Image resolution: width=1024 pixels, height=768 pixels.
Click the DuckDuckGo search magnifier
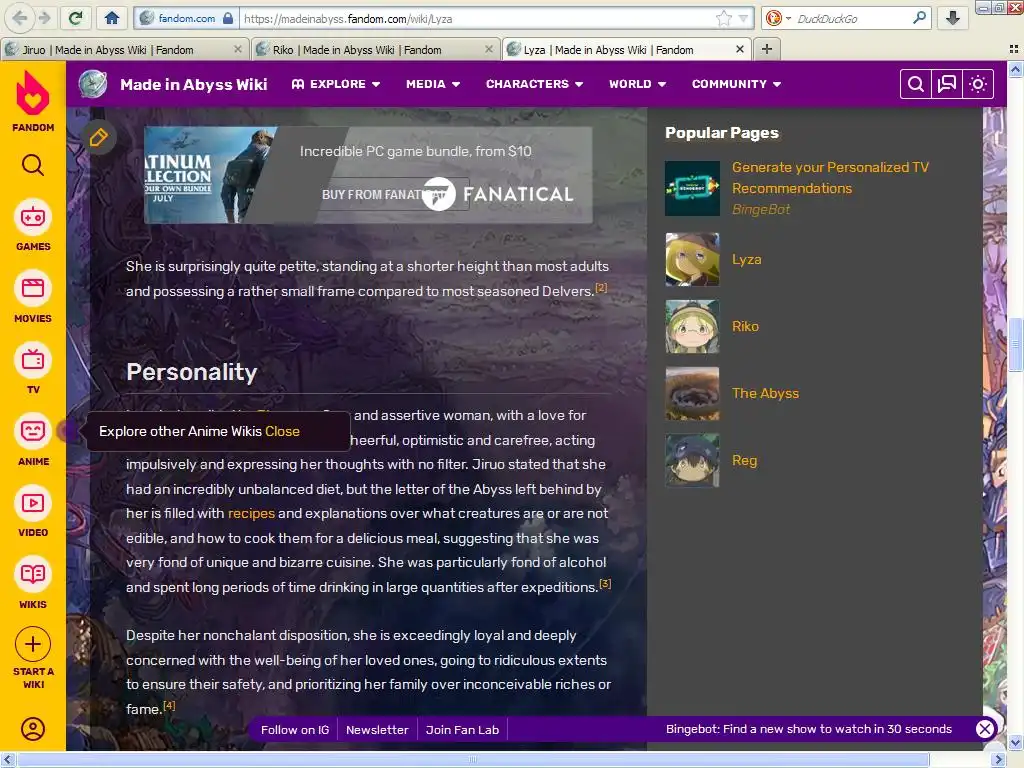click(x=919, y=18)
